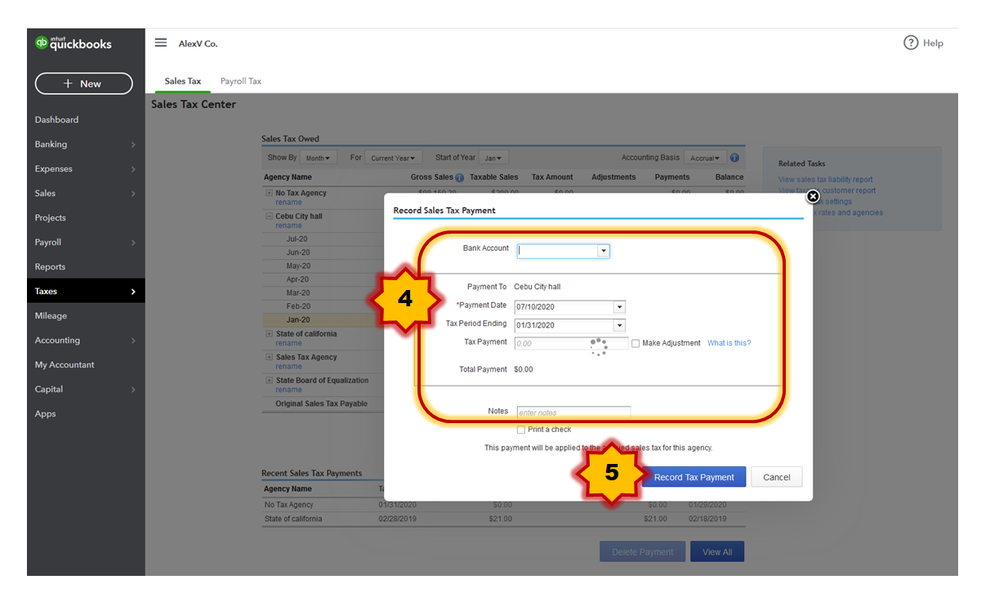Click the Help question mark icon
The width and height of the screenshot is (999, 602).
(910, 43)
